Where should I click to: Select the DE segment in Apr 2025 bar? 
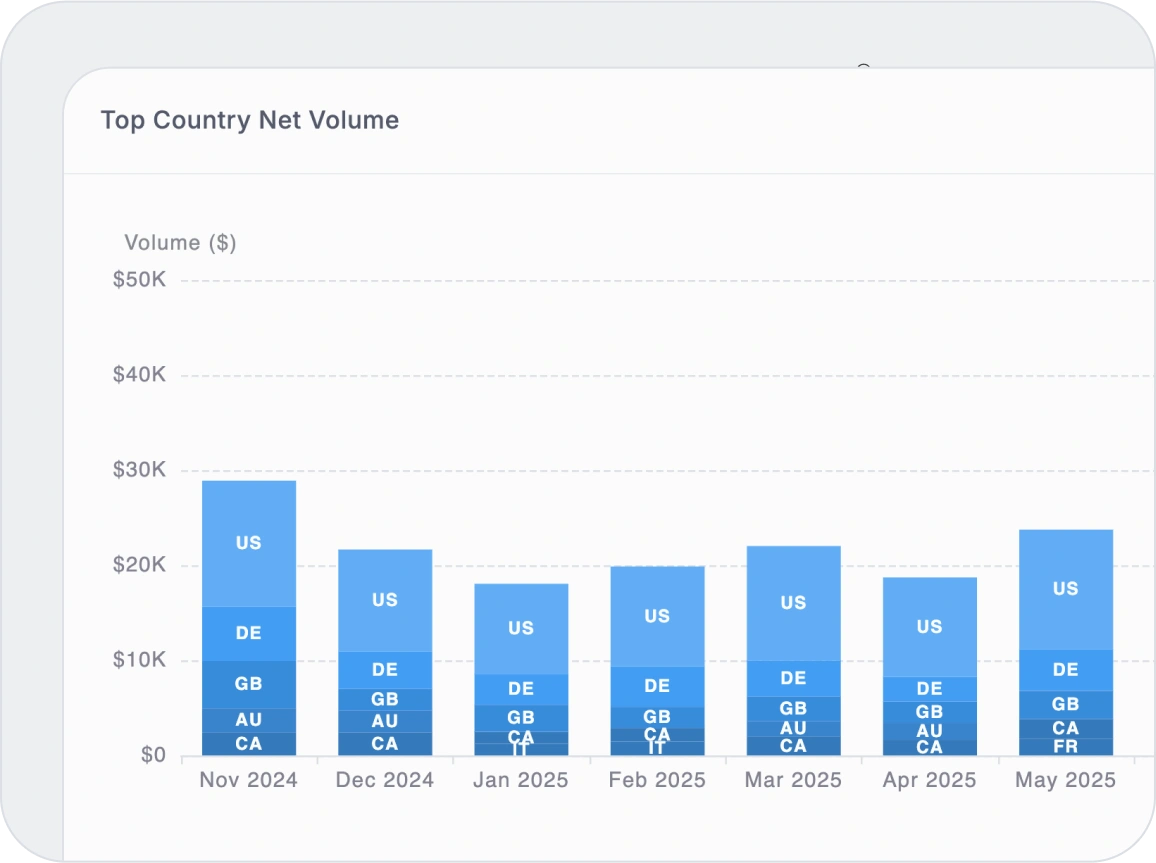(x=929, y=689)
